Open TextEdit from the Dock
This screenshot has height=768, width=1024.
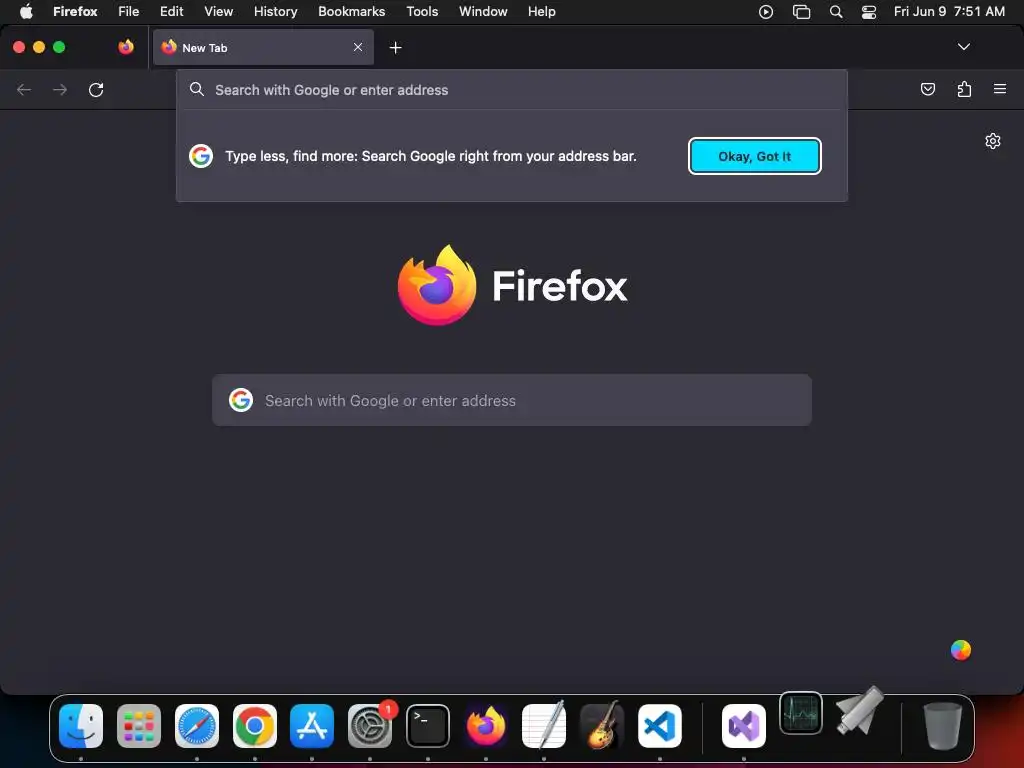(x=544, y=726)
